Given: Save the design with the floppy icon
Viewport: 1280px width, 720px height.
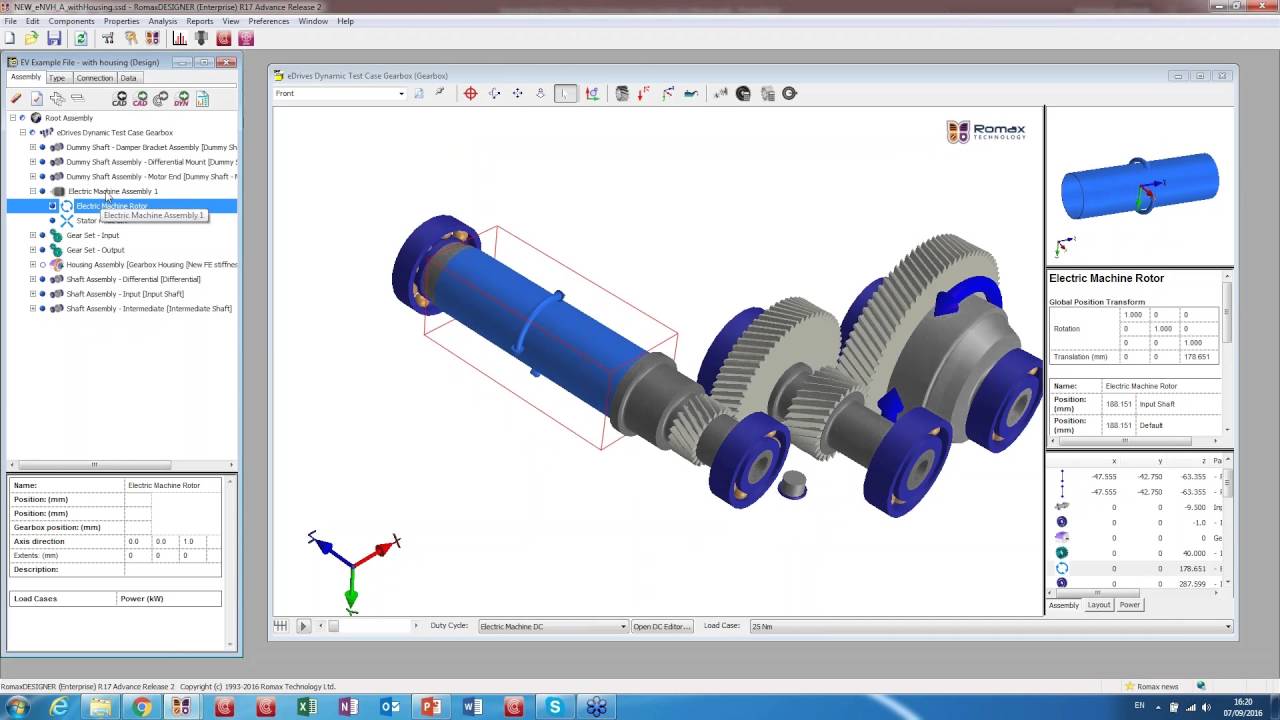Looking at the screenshot, I should 54,38.
